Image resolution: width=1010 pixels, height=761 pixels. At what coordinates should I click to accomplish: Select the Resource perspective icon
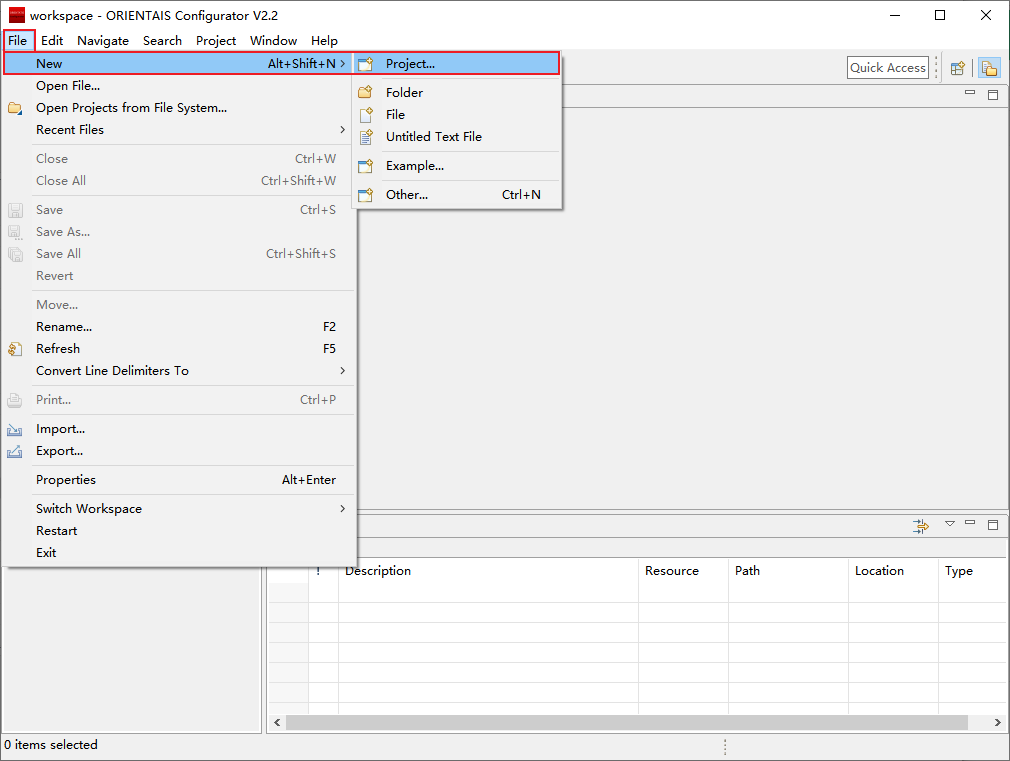tap(989, 68)
